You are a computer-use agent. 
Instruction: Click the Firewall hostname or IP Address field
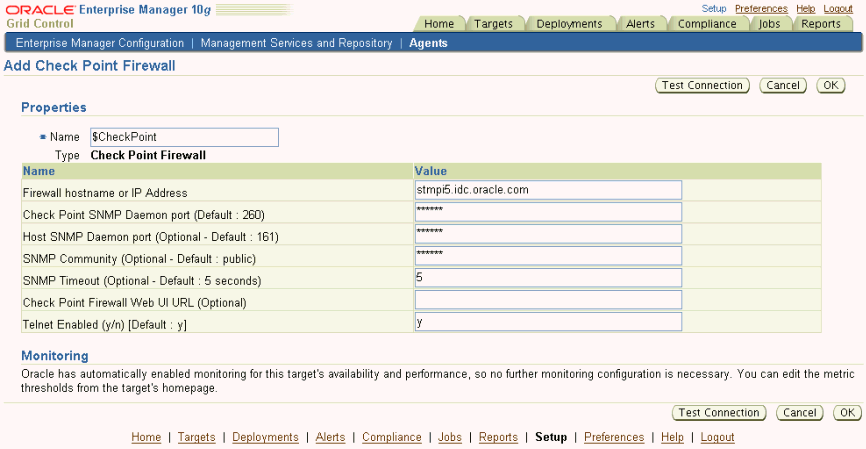pyautogui.click(x=548, y=190)
